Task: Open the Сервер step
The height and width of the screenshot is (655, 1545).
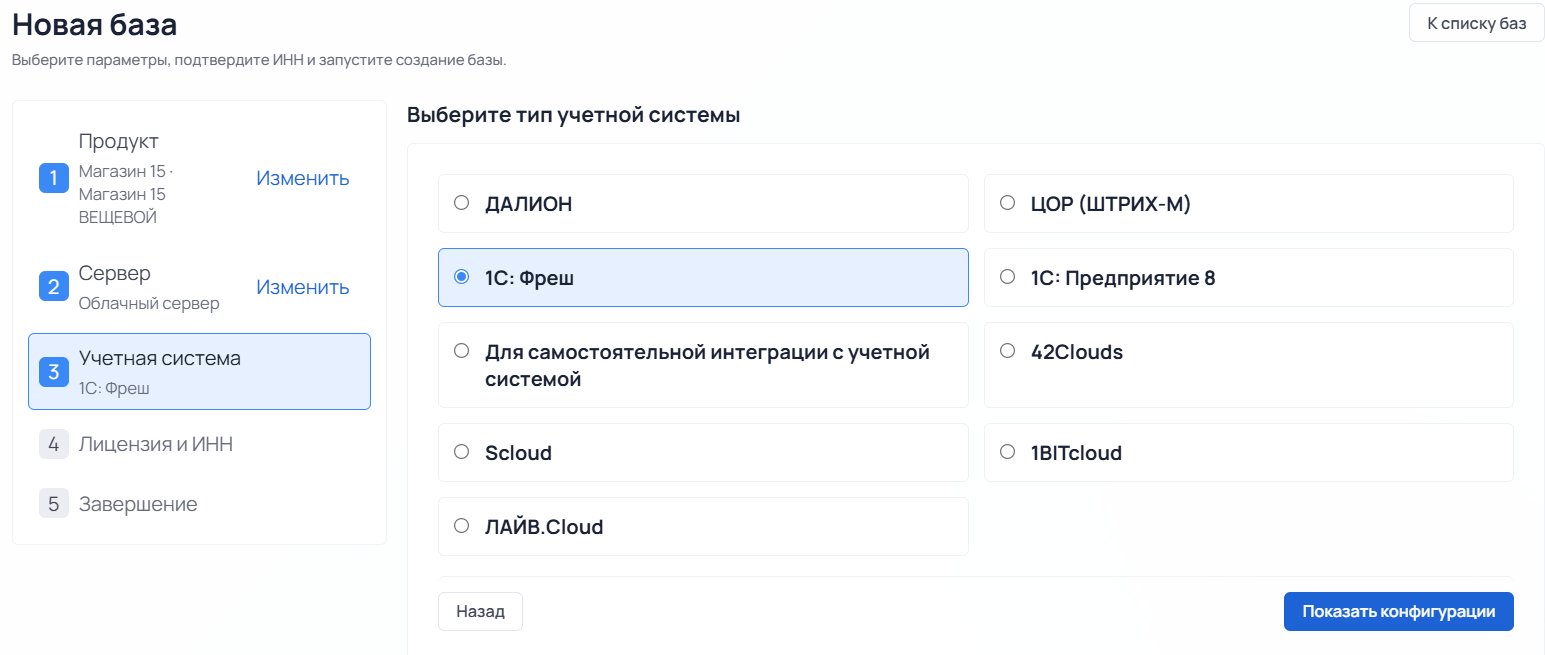Action: [x=199, y=287]
